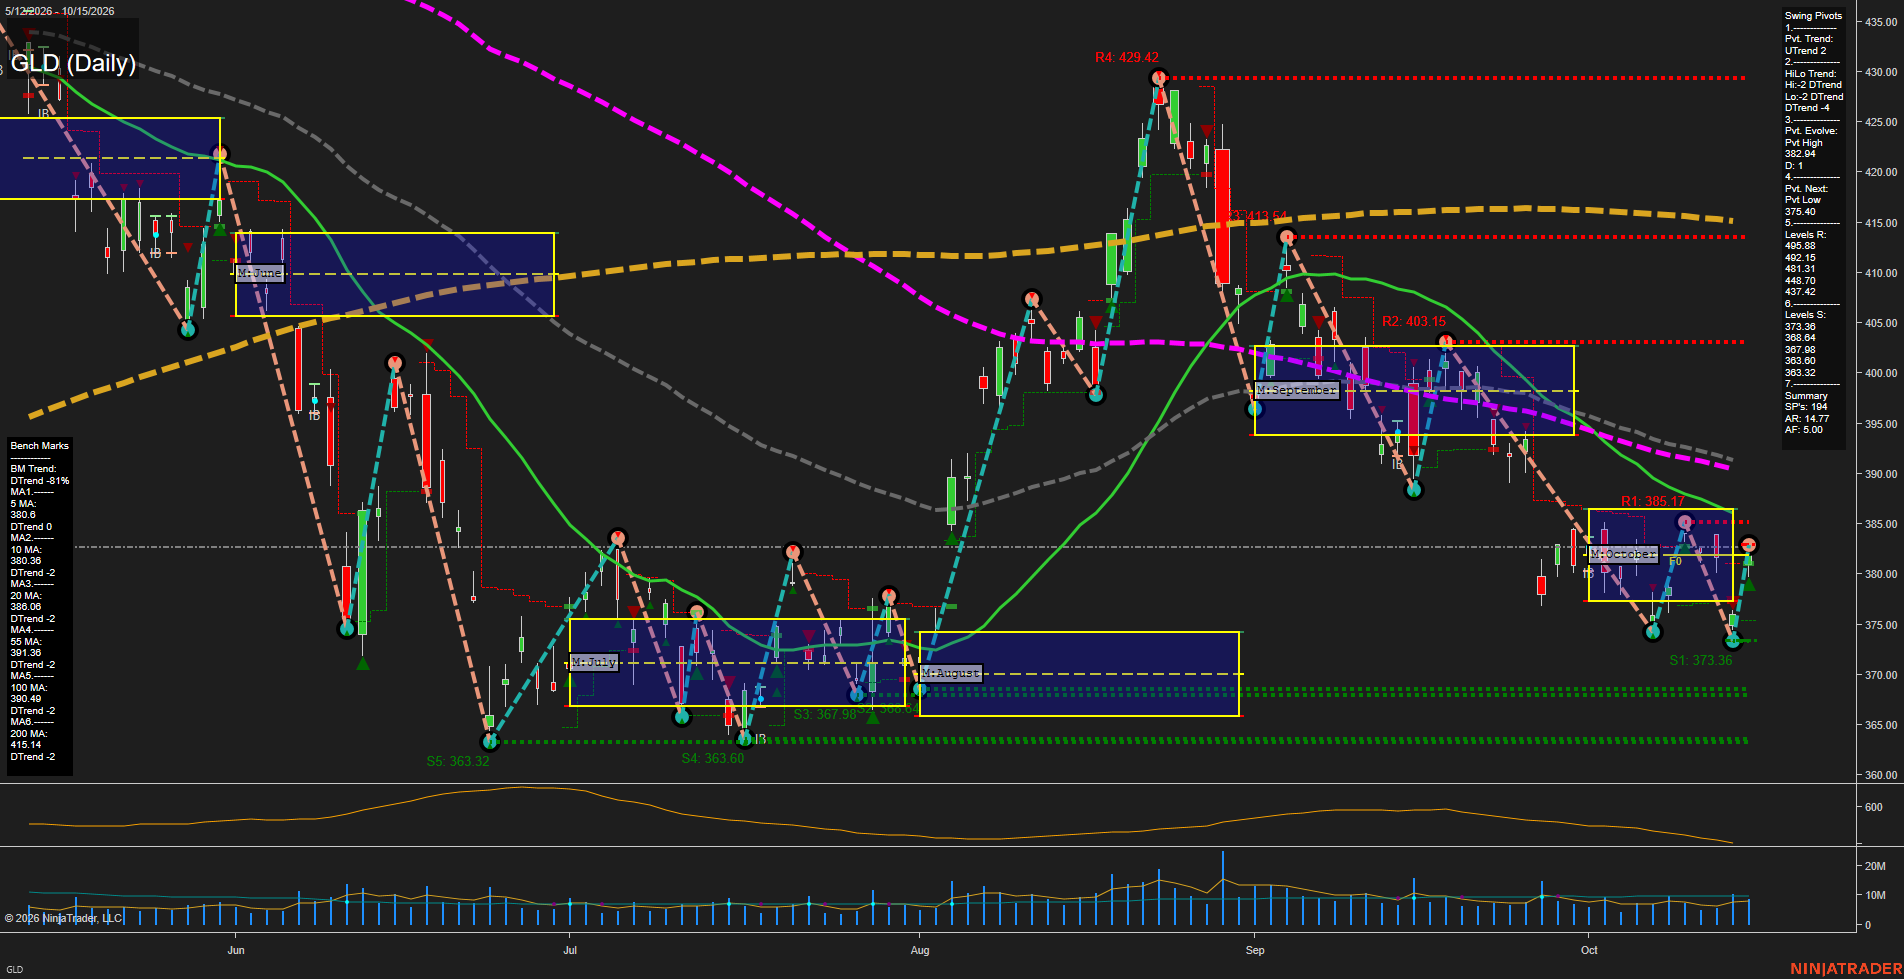Click the S3: 367.98 support label
The height and width of the screenshot is (979, 1904).
[825, 714]
